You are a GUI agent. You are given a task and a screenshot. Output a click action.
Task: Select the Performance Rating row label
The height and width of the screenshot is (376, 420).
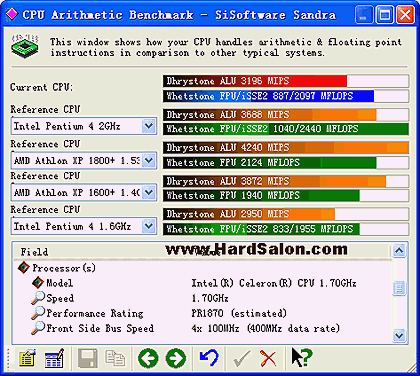pyautogui.click(x=95, y=313)
